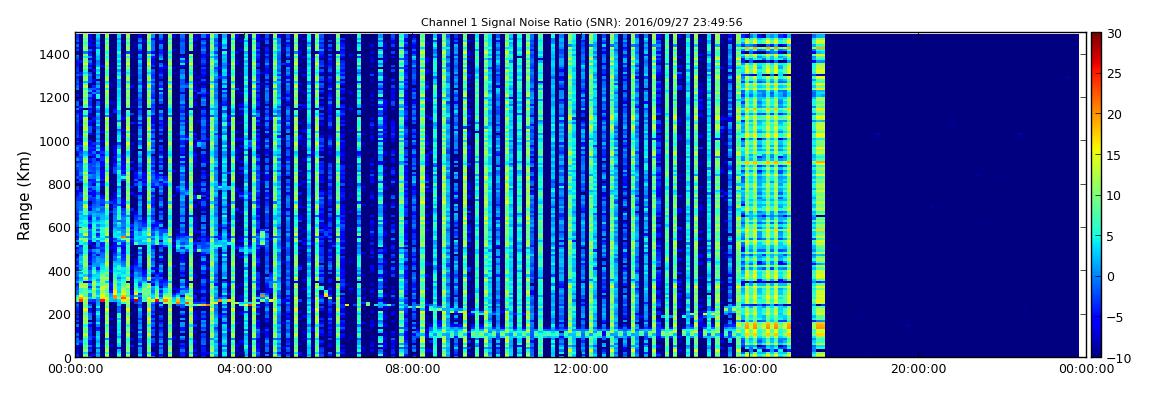
Task: Click the "Range (Km)" y-axis label
Action: (x=24, y=196)
